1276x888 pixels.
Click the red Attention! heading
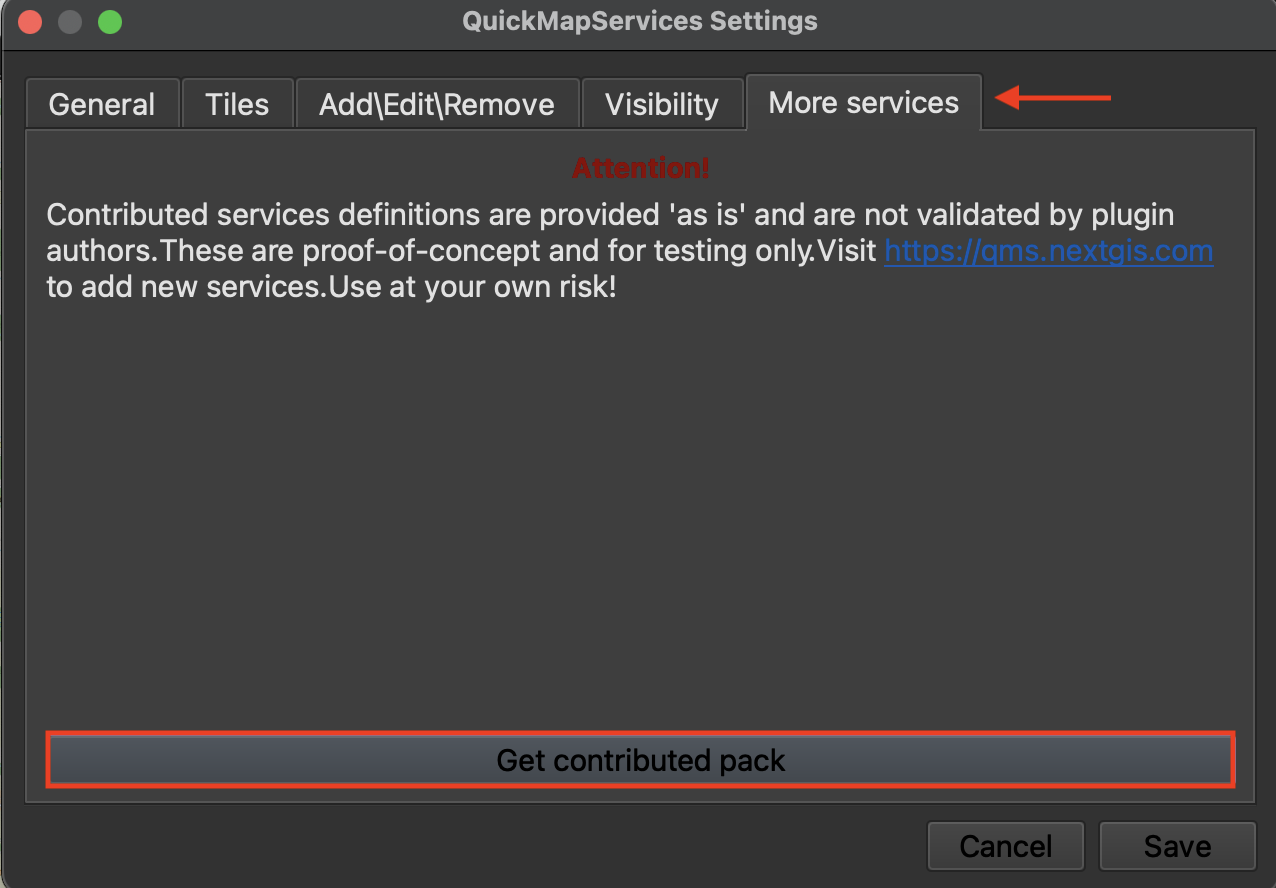pos(640,168)
